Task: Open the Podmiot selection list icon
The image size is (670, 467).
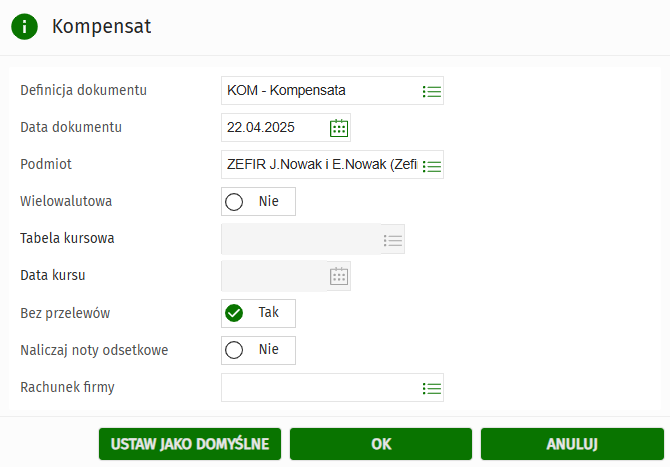Action: (432, 165)
